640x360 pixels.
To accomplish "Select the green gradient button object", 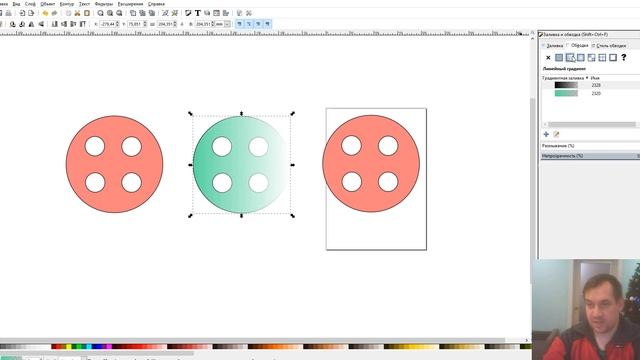I will pos(241,164).
